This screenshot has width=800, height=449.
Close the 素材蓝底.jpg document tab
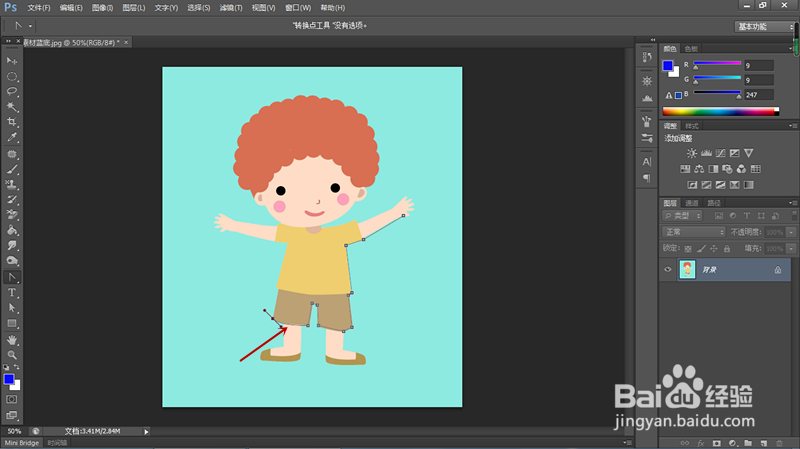point(126,42)
